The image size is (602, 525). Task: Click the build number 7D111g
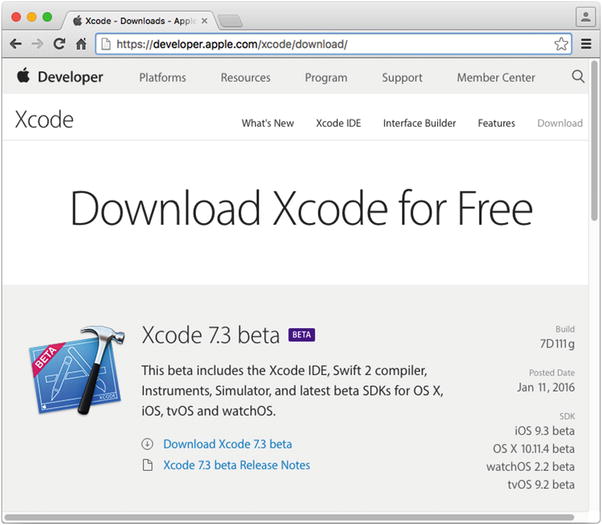point(557,344)
